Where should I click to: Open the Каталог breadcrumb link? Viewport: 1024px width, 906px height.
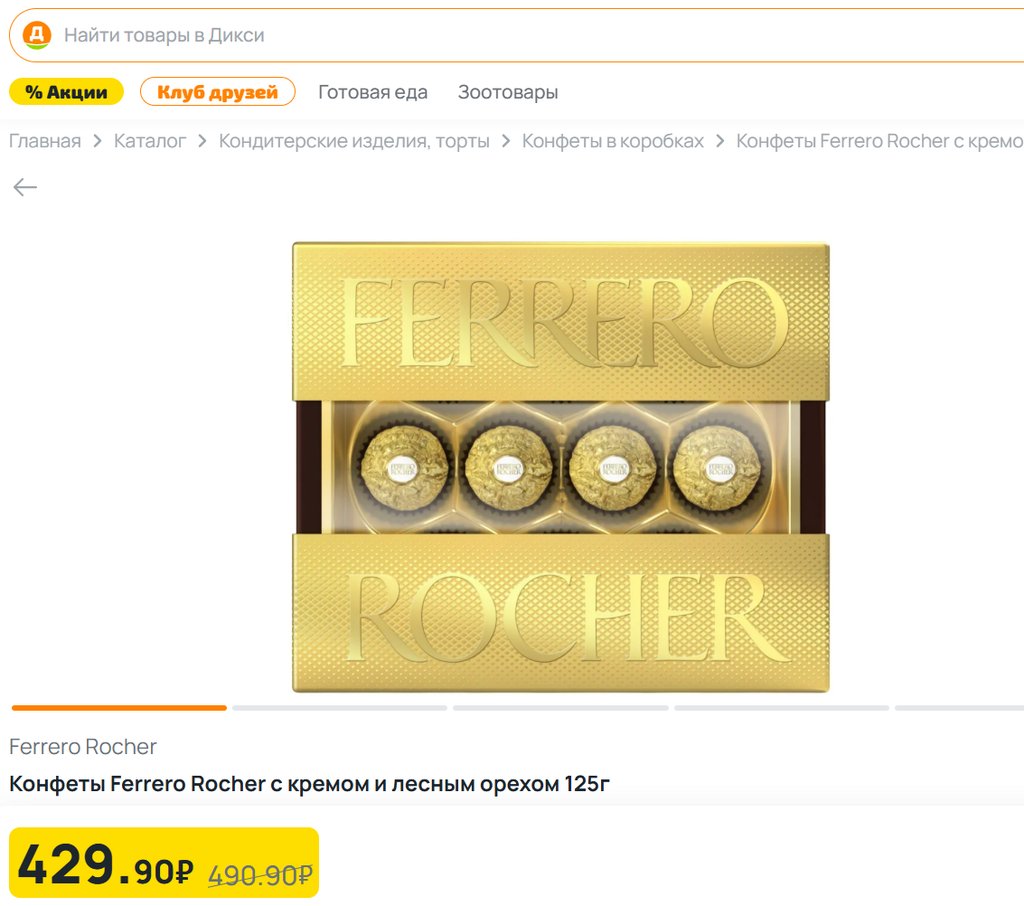click(x=150, y=141)
